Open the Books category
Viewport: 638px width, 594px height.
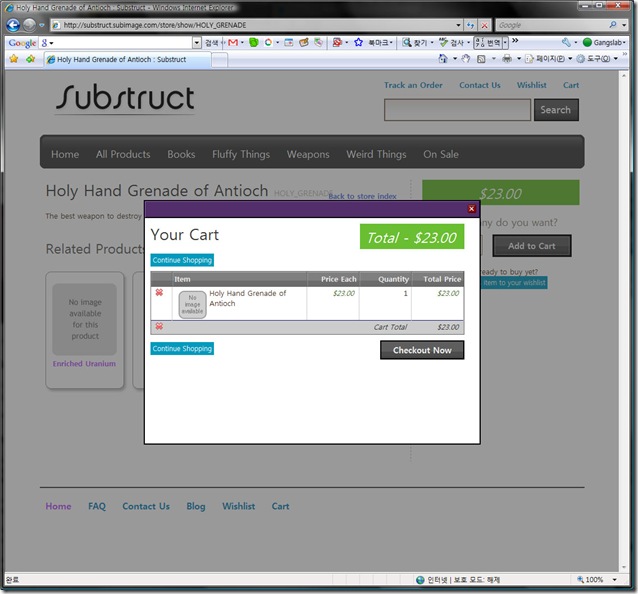(181, 154)
